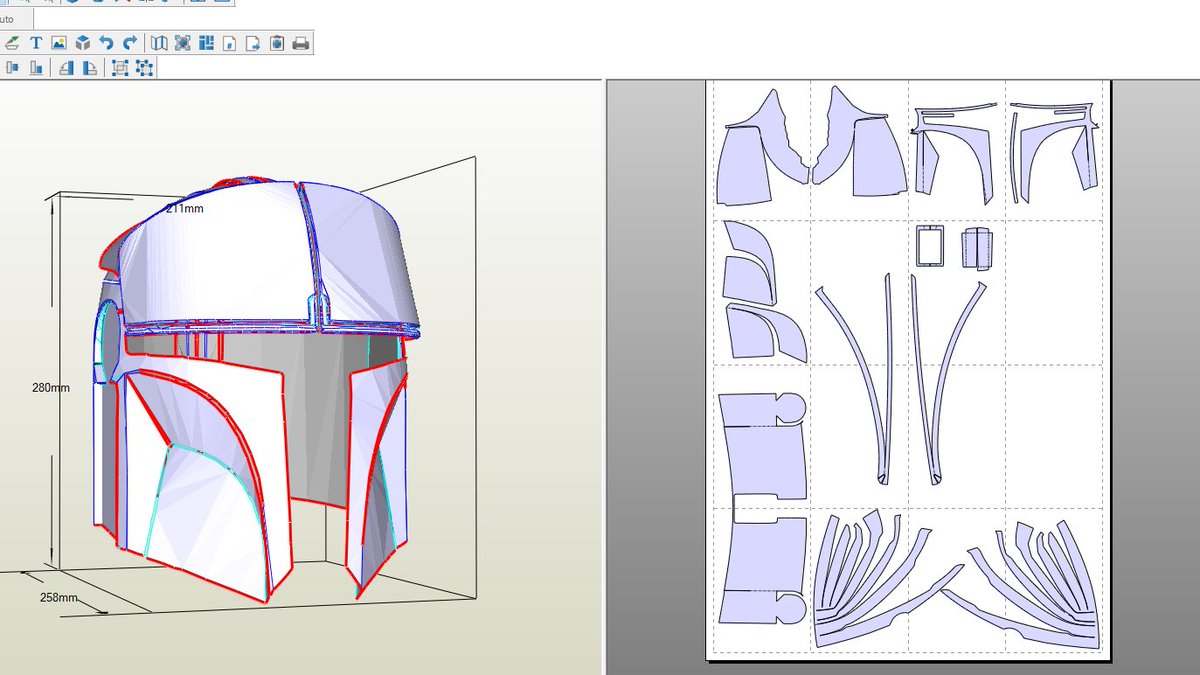
Task: Click the align to bottom icon
Action: click(x=36, y=68)
